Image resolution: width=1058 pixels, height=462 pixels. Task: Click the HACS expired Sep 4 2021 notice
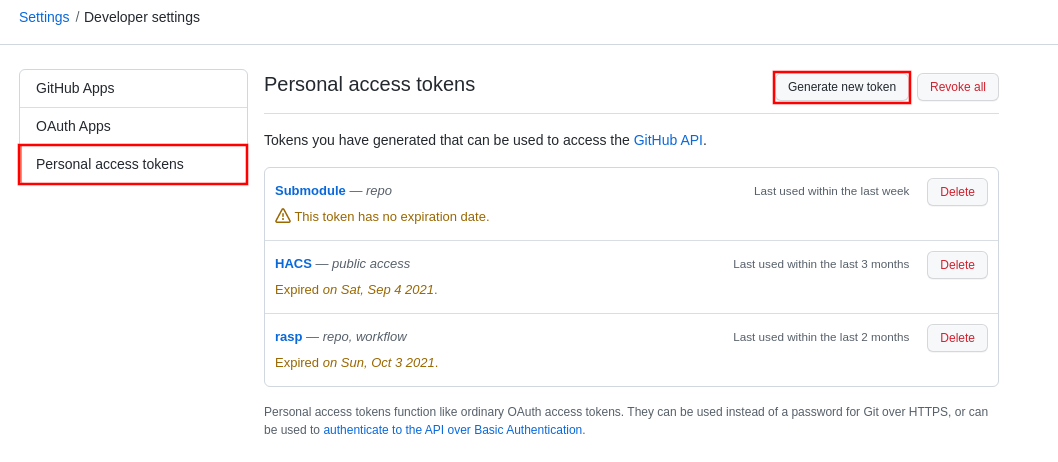[356, 289]
